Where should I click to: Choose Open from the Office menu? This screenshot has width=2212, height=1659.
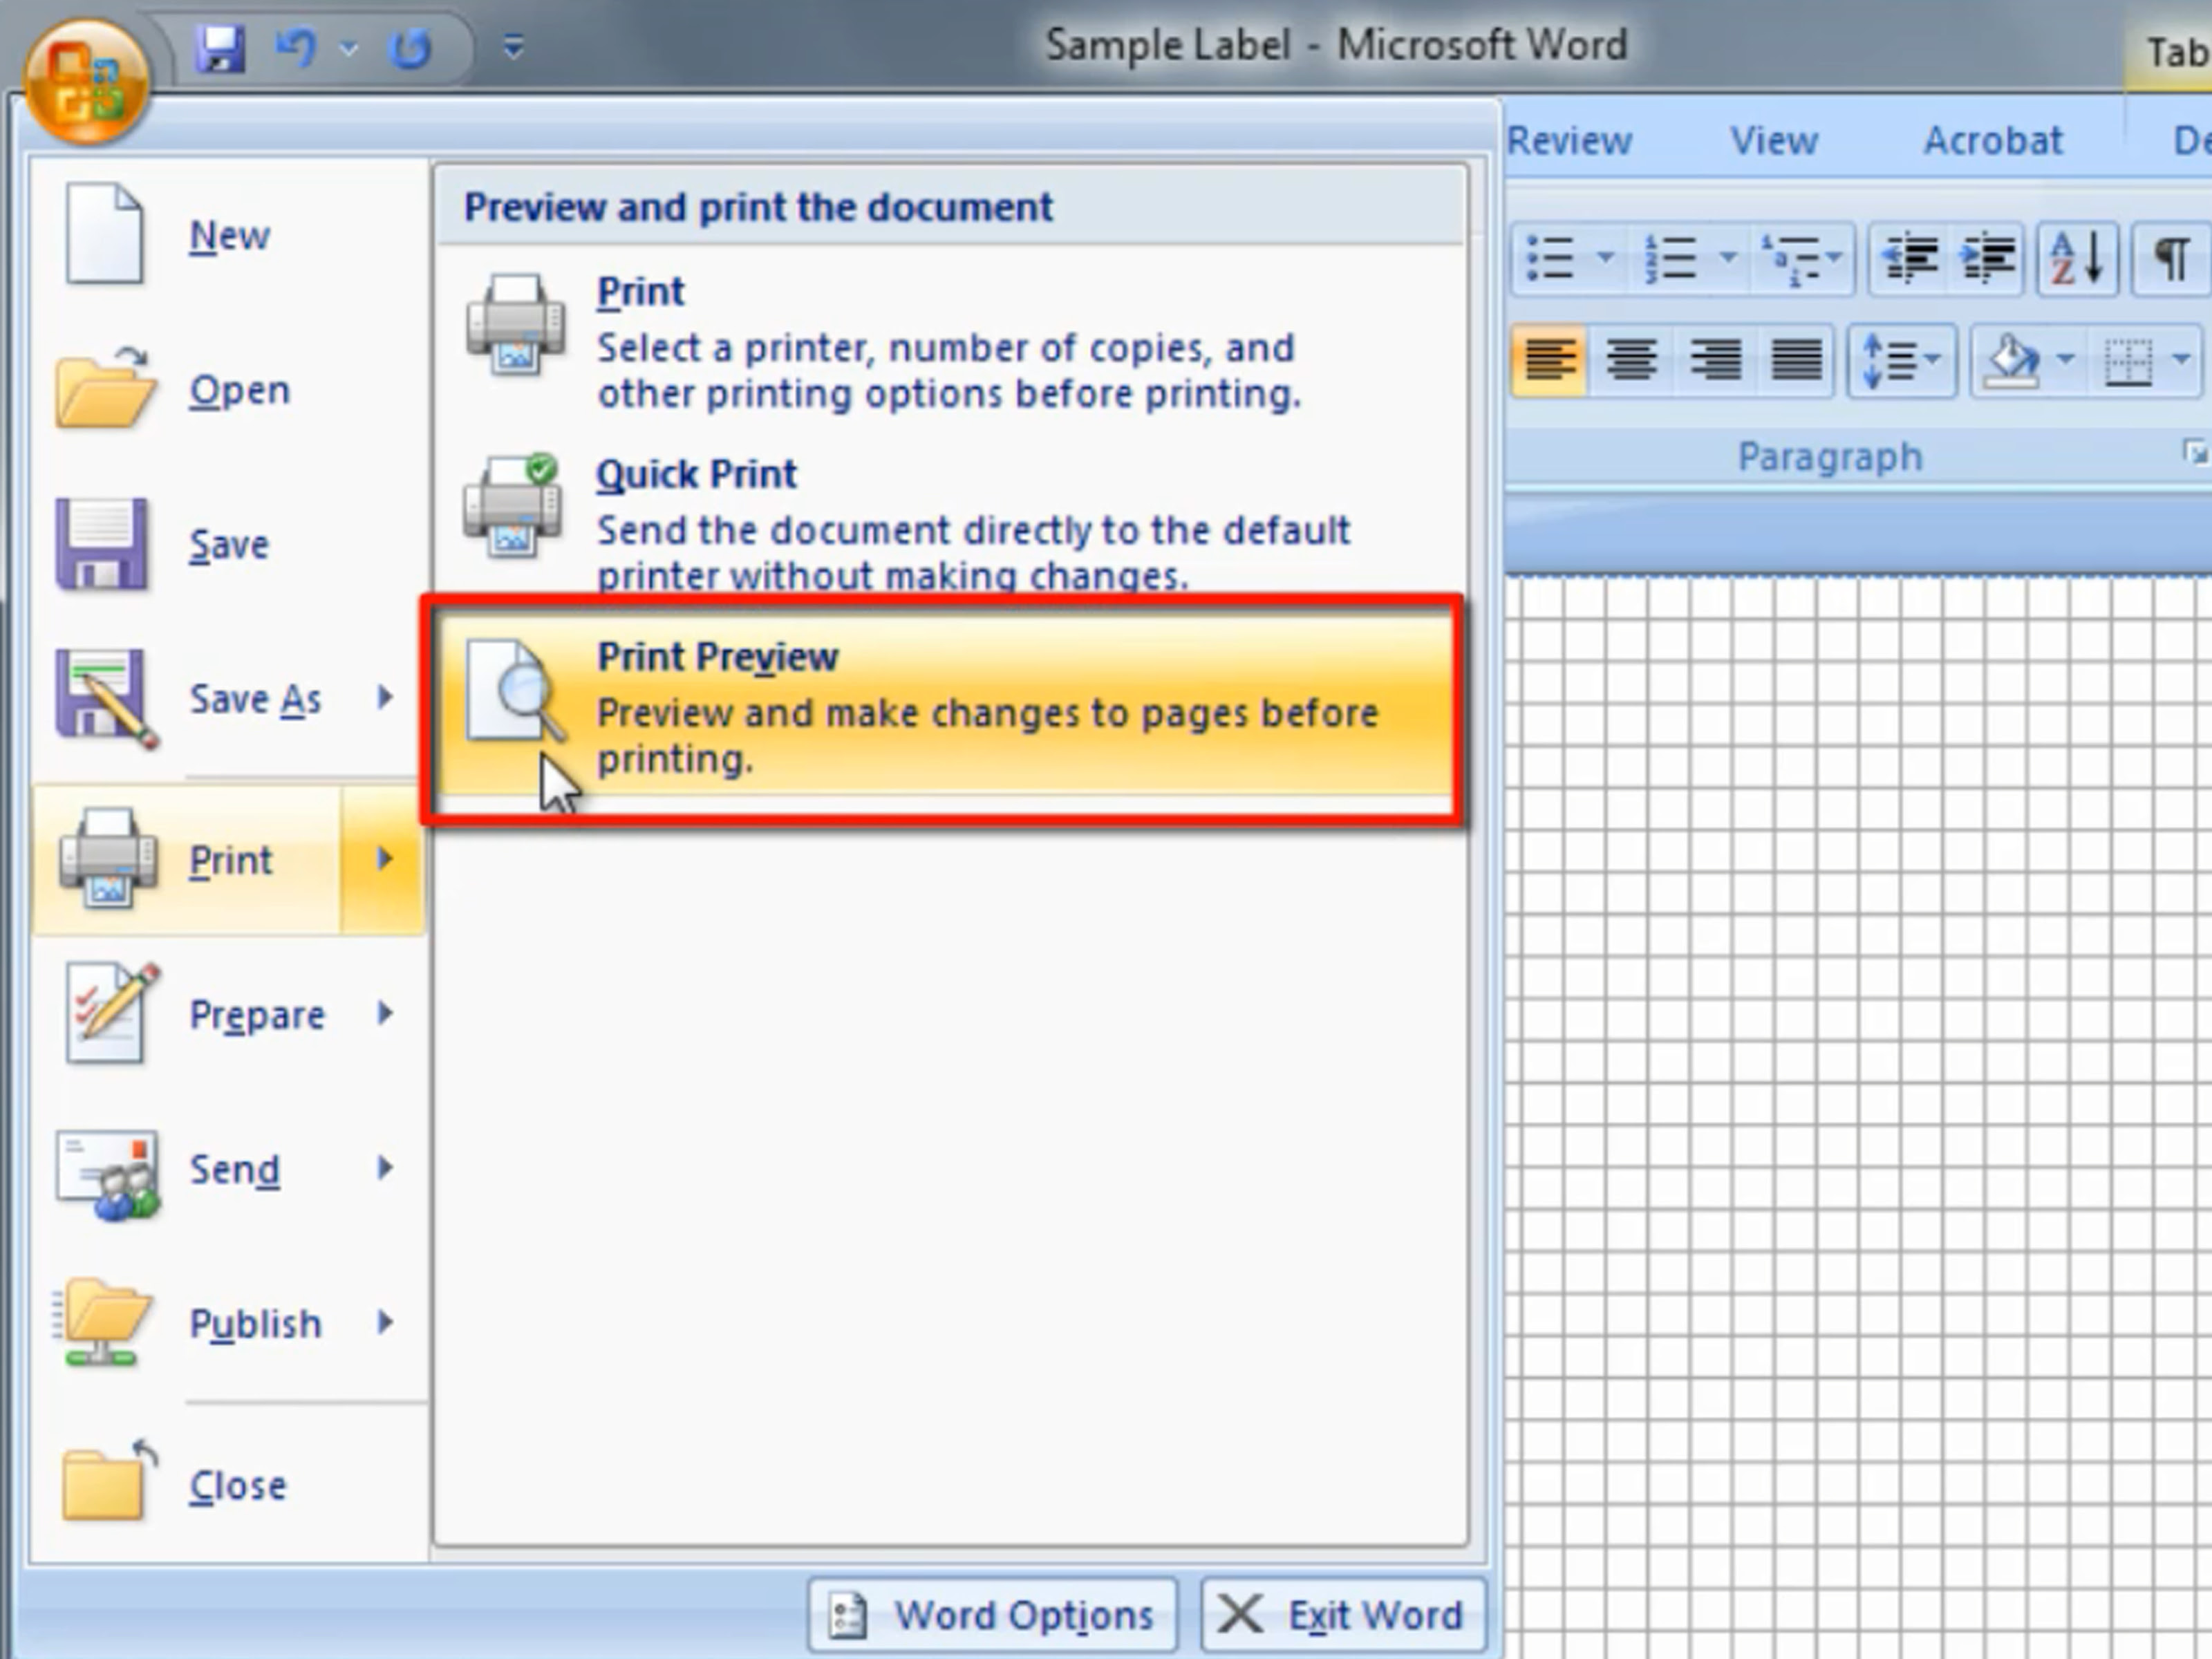pos(230,390)
